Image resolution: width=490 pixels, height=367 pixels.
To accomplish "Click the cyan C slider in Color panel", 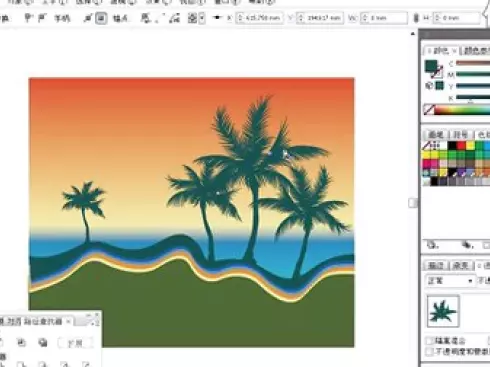I will point(473,63).
